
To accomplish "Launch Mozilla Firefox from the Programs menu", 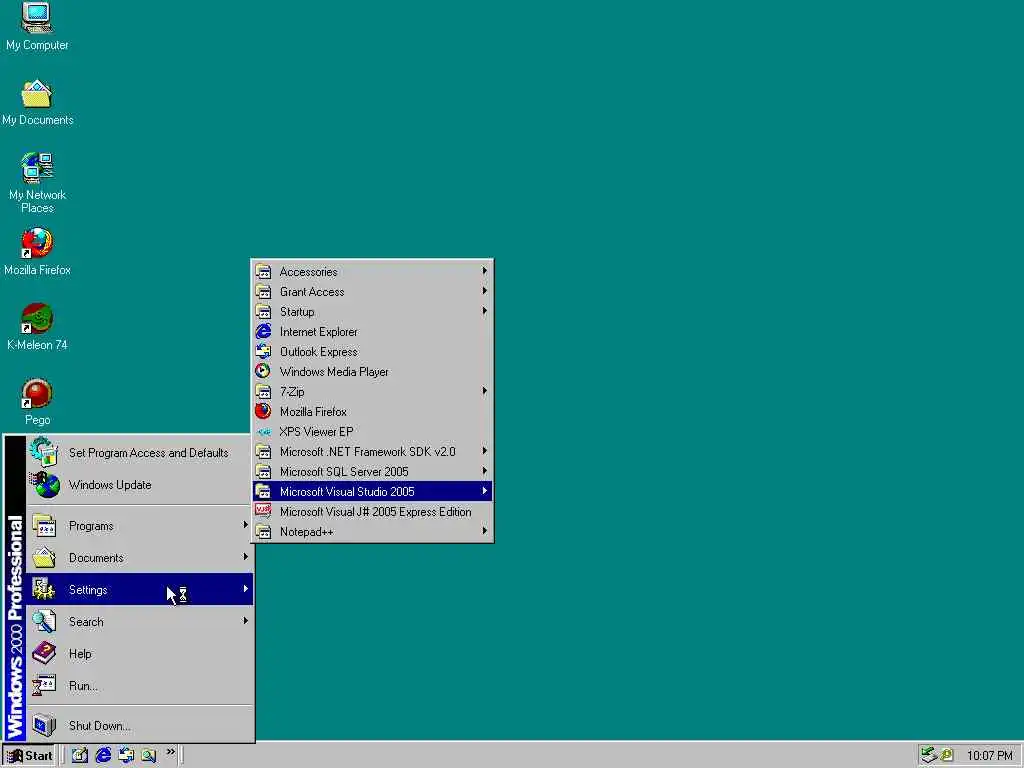I will click(x=372, y=411).
